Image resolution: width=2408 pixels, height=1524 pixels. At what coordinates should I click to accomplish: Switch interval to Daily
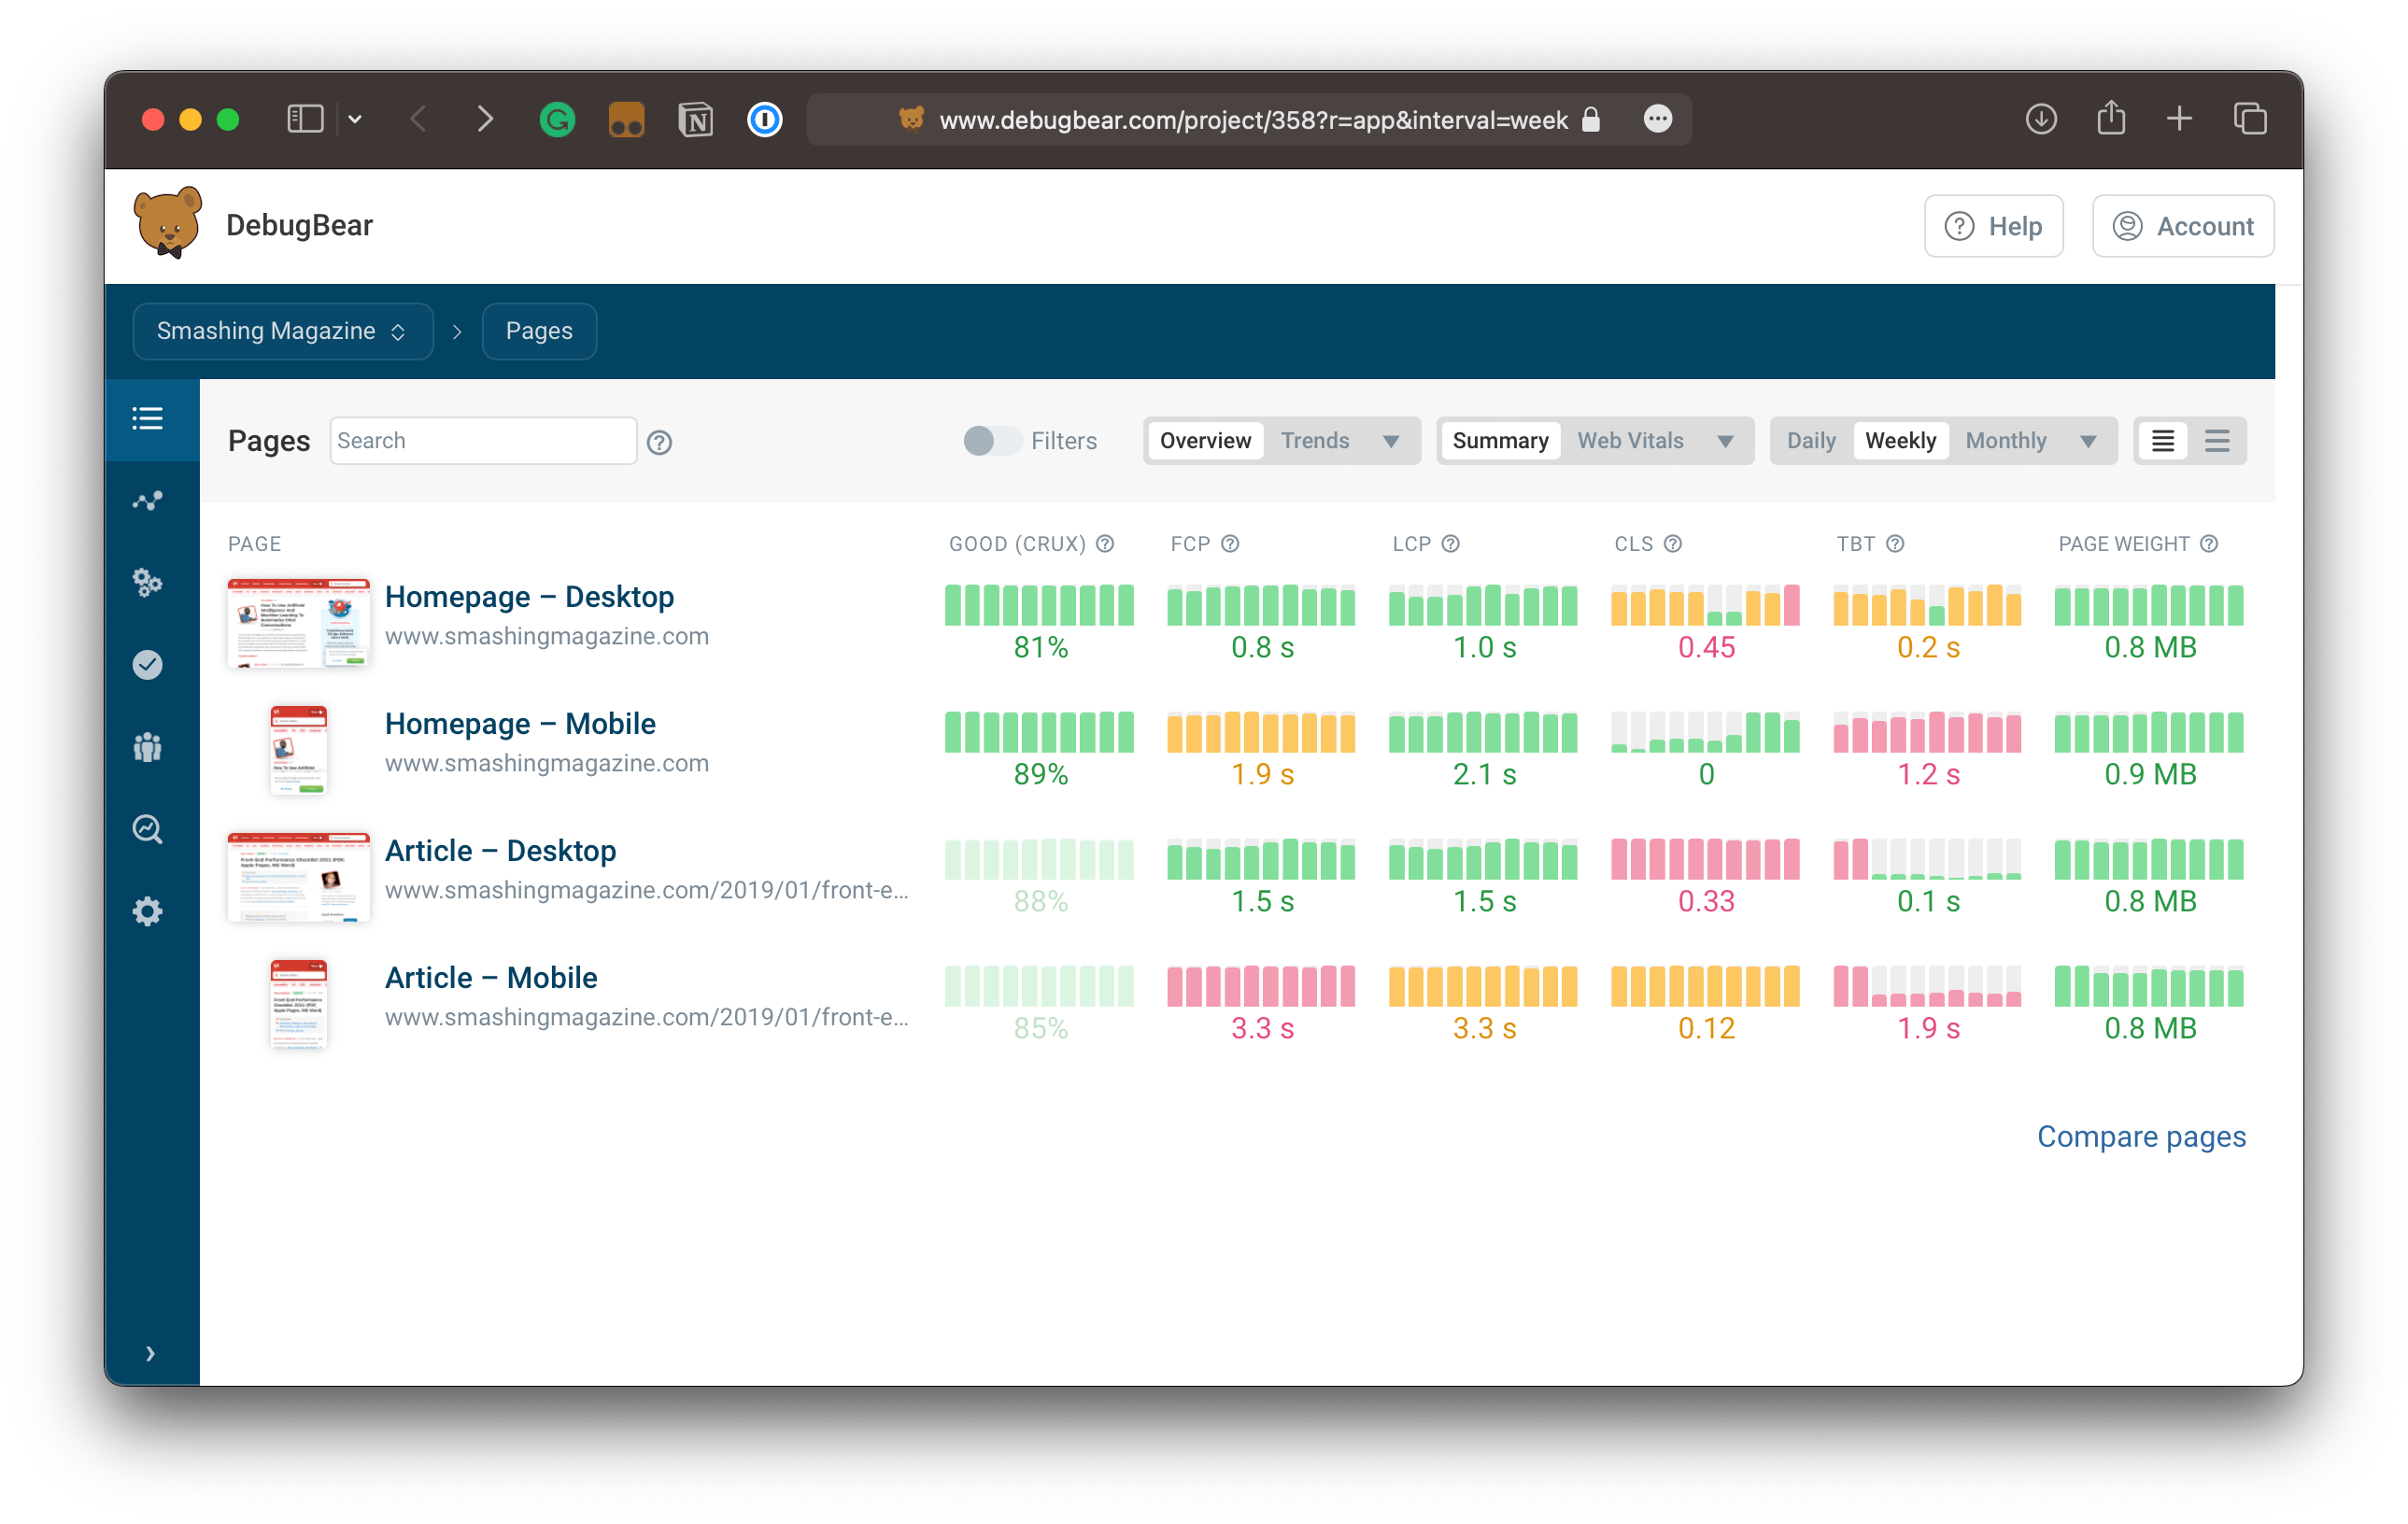[x=1810, y=440]
